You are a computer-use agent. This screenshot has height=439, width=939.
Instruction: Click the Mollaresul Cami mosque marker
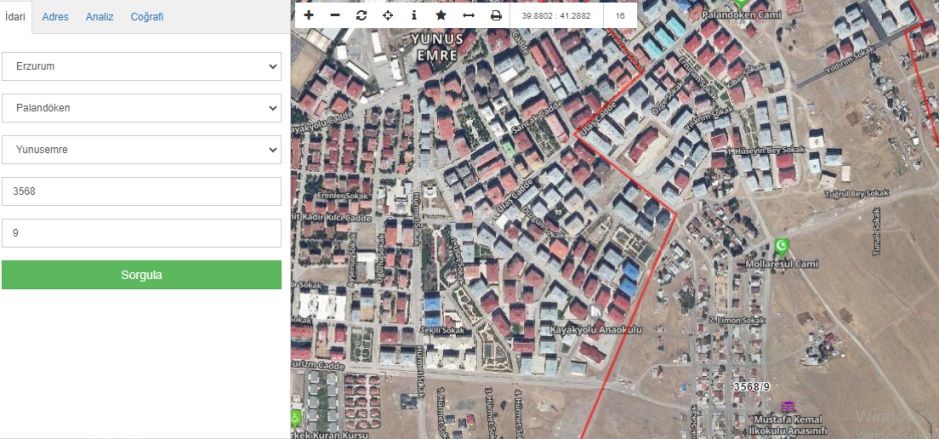click(782, 245)
